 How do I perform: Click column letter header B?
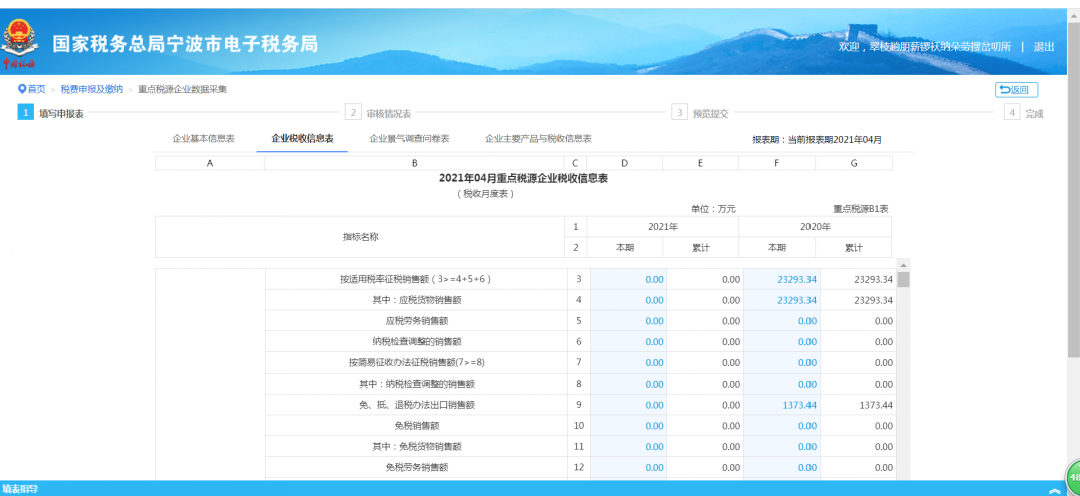coord(414,163)
